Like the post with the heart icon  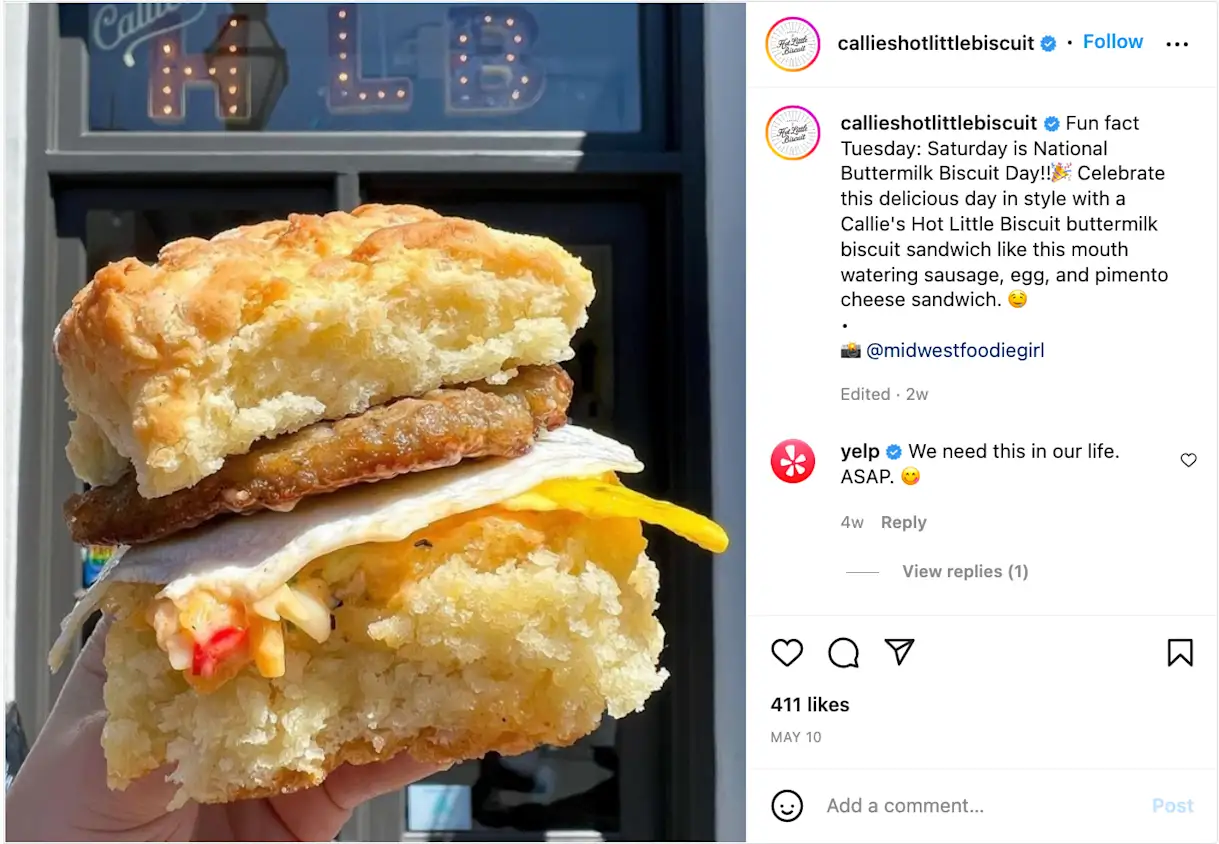787,653
